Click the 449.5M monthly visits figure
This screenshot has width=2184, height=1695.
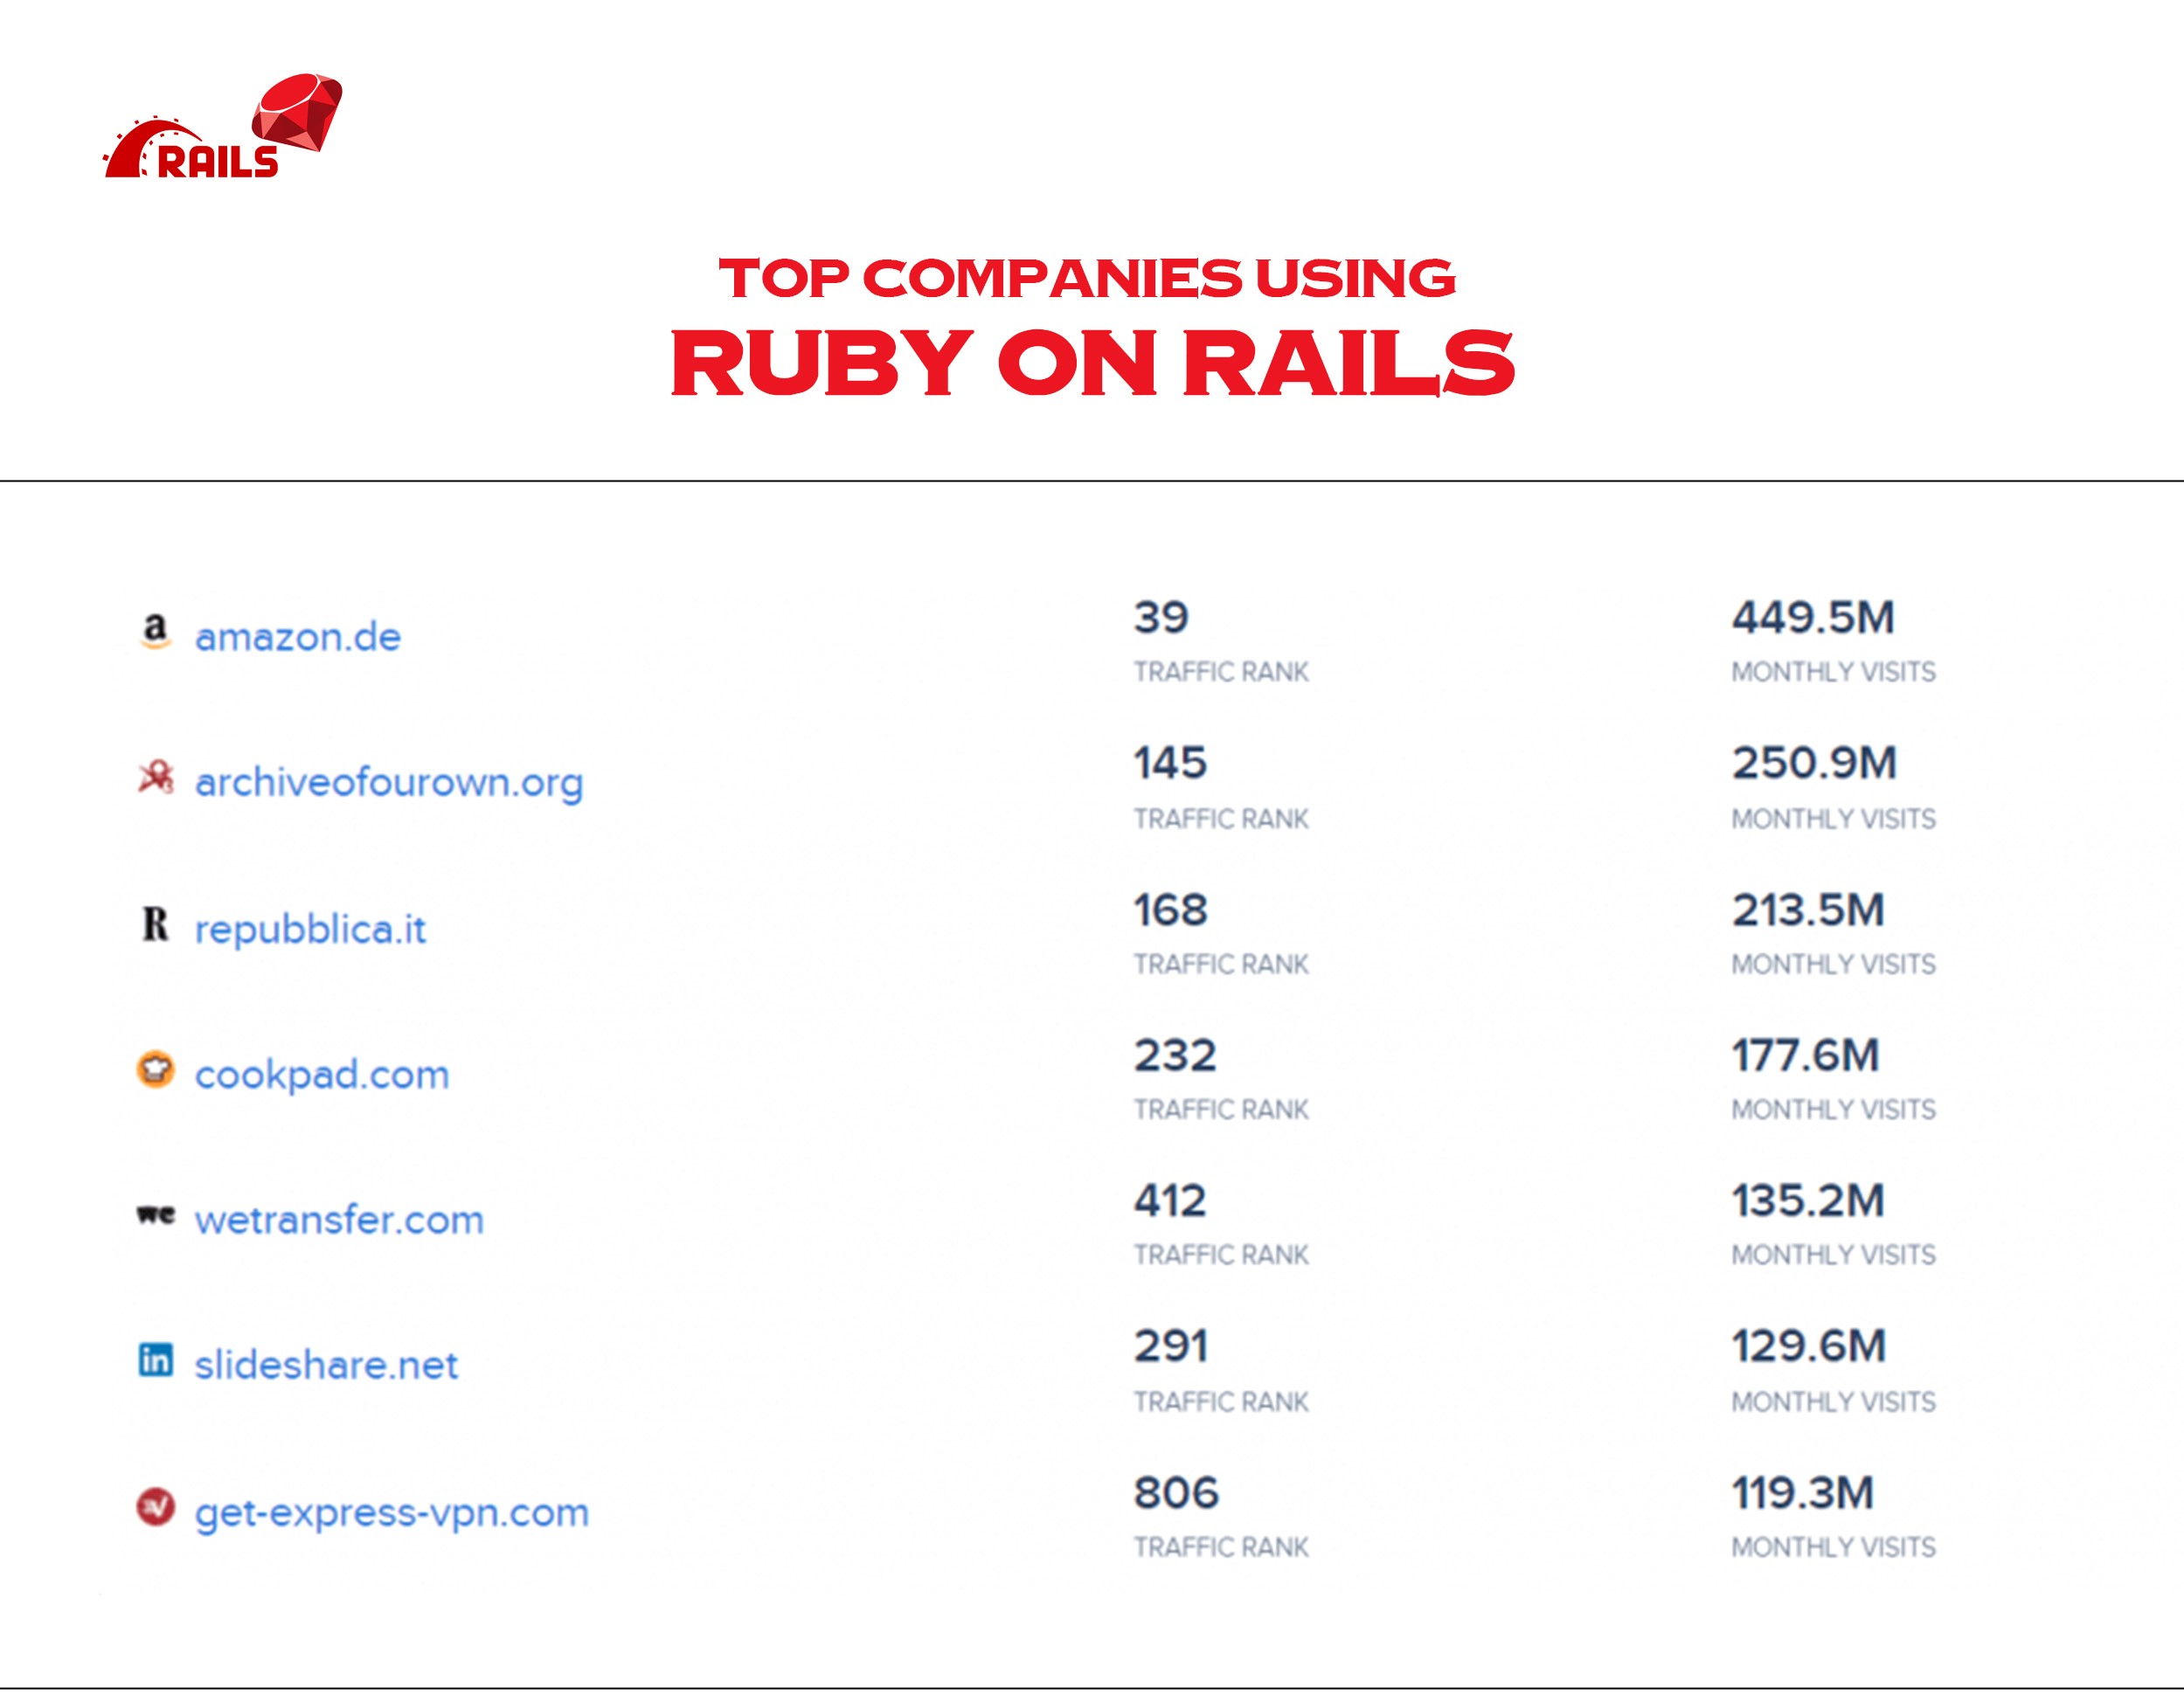tap(1812, 617)
